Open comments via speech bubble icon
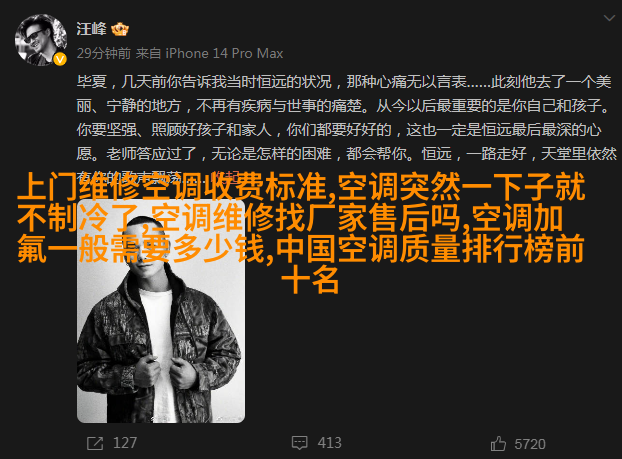Viewport: 622px width, 459px height. [299, 443]
